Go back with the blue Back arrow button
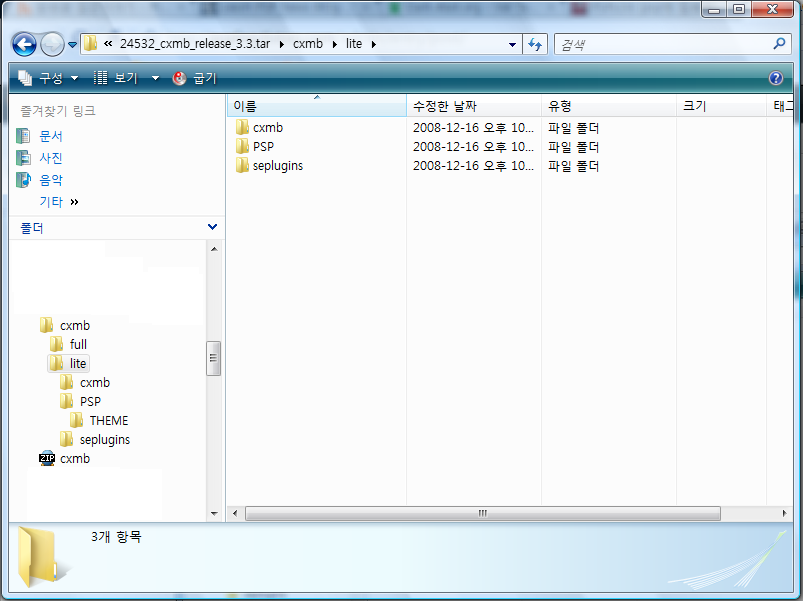Image resolution: width=803 pixels, height=601 pixels. click(24, 45)
